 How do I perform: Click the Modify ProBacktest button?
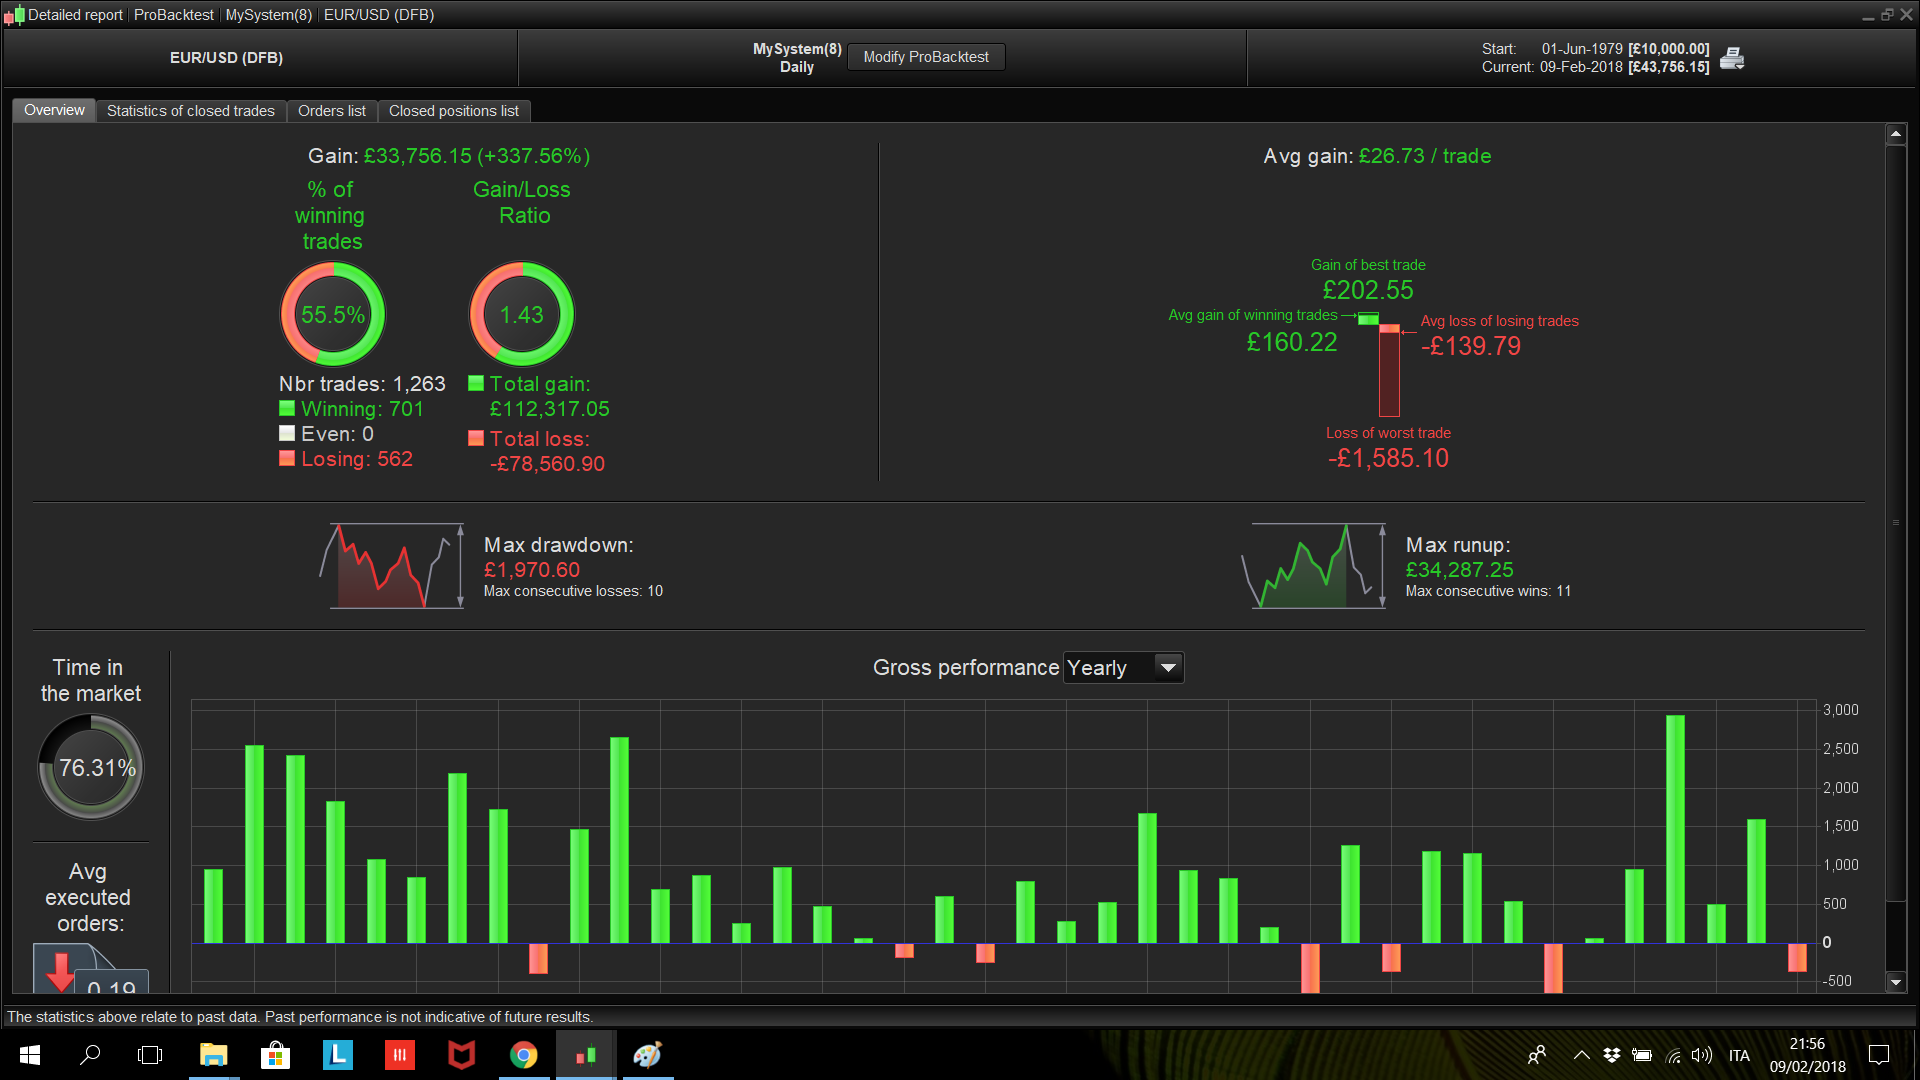(925, 57)
